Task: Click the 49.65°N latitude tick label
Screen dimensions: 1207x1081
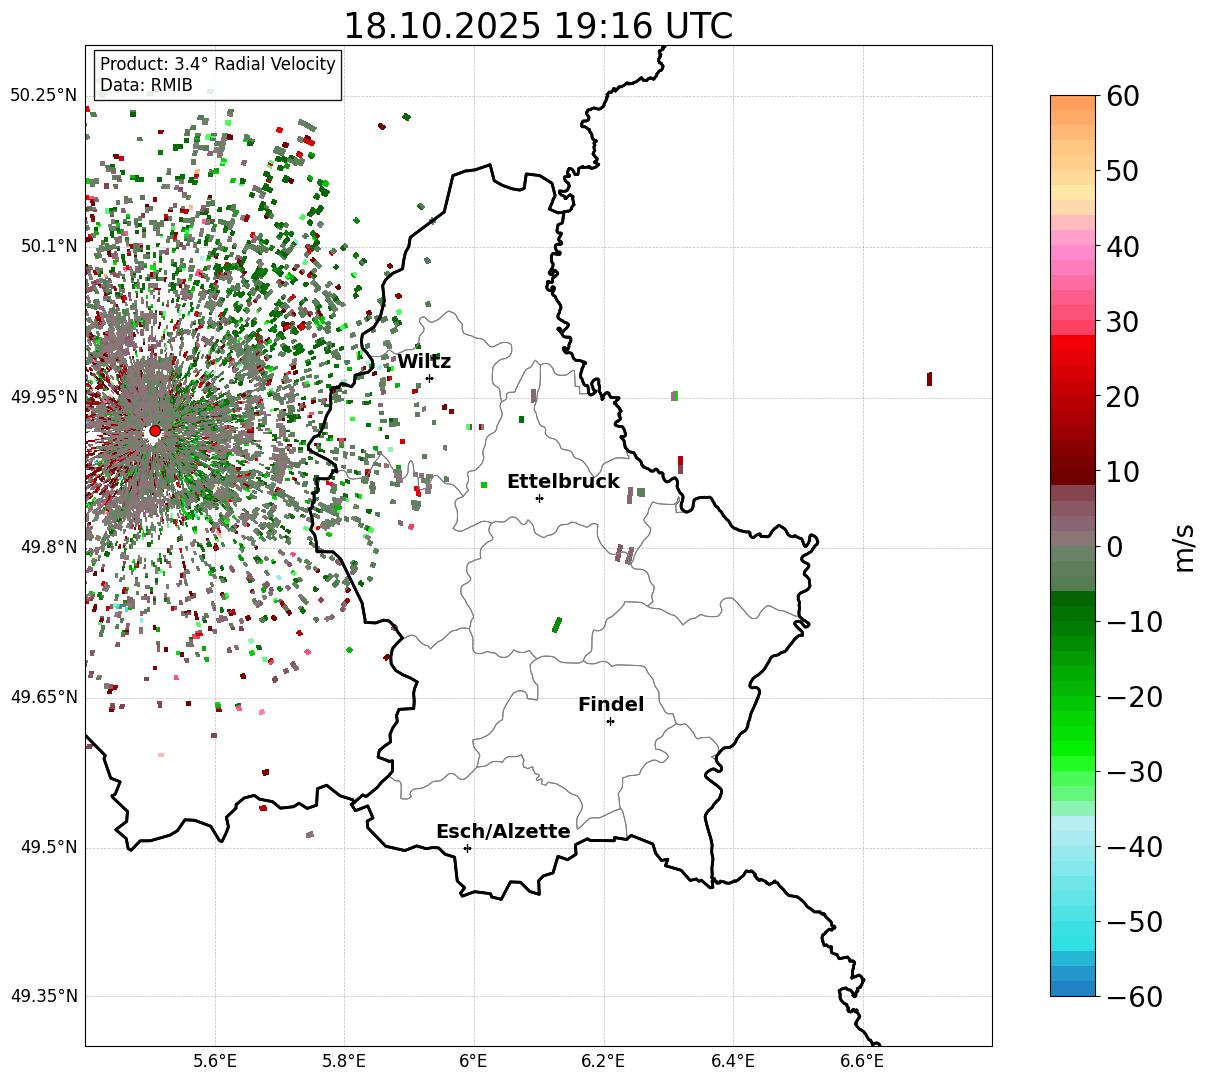Action: 43,697
